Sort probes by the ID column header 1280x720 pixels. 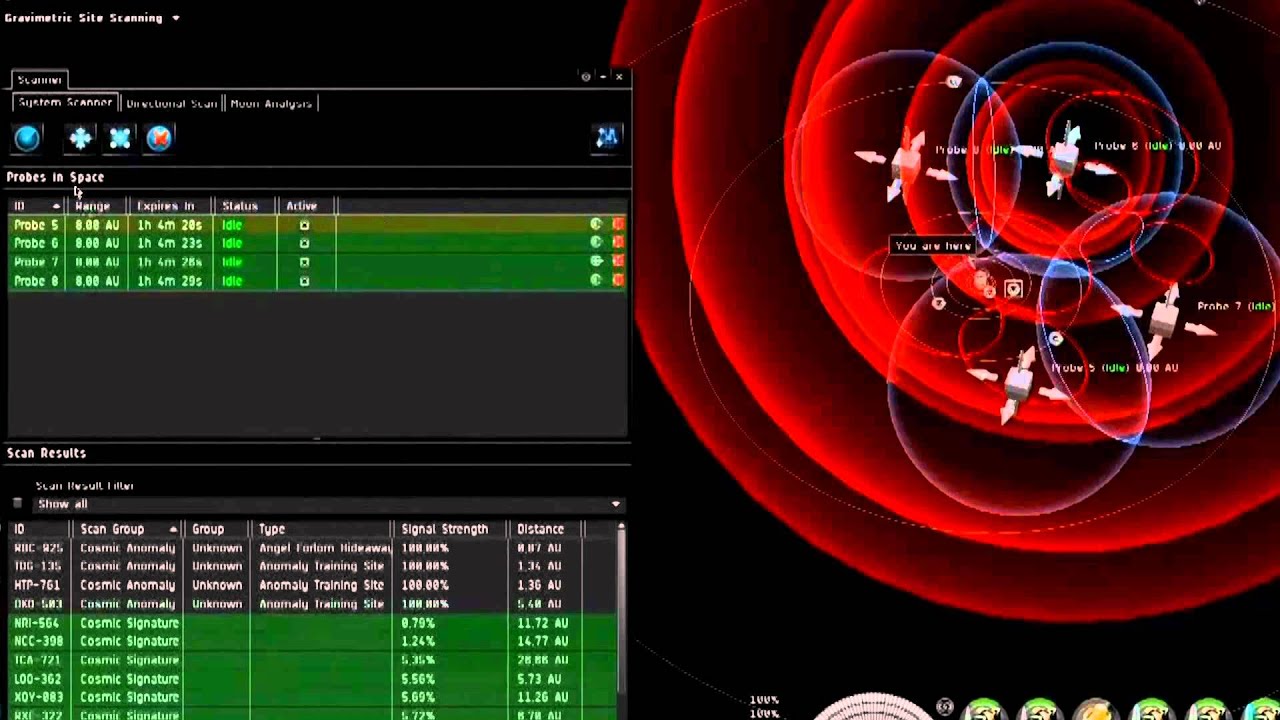point(36,206)
